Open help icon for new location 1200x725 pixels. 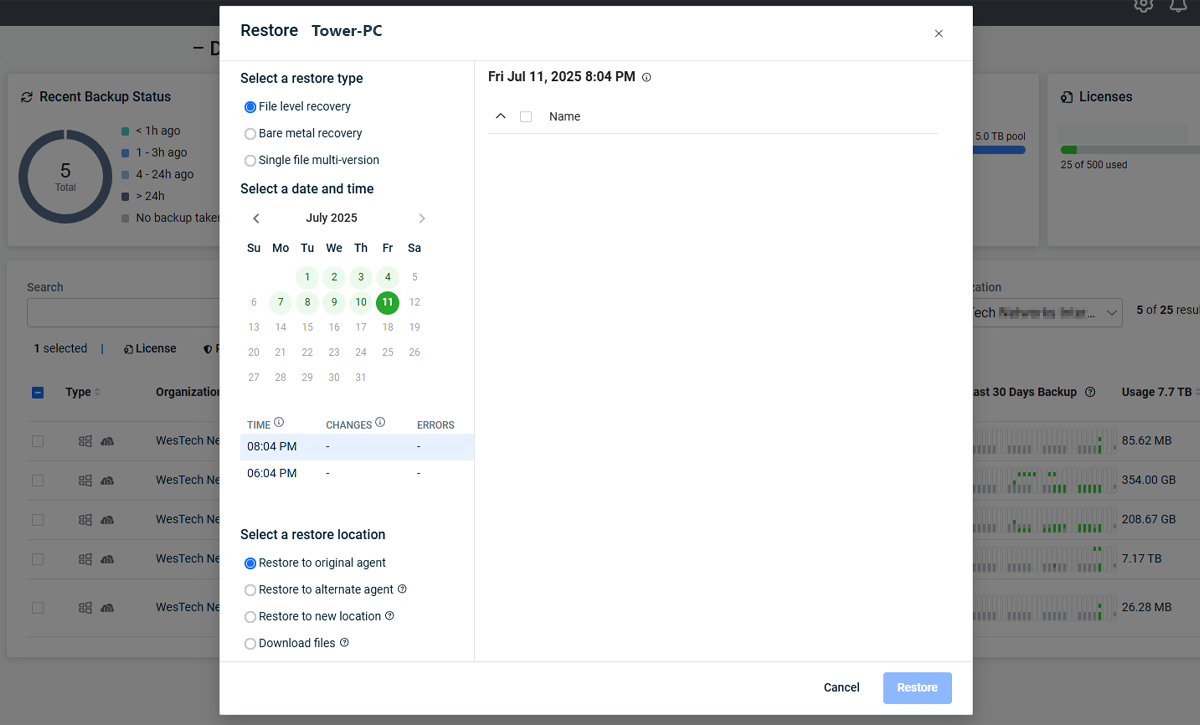click(390, 616)
